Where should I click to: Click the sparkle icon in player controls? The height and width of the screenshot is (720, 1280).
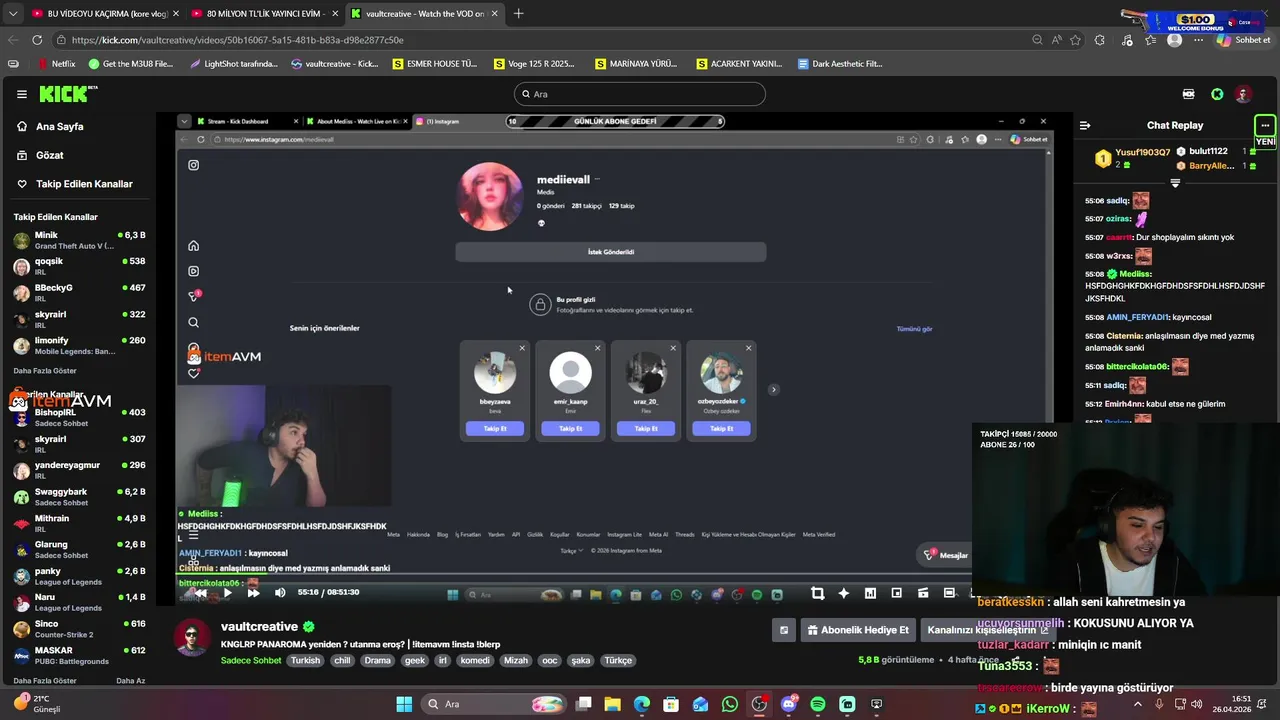click(843, 593)
